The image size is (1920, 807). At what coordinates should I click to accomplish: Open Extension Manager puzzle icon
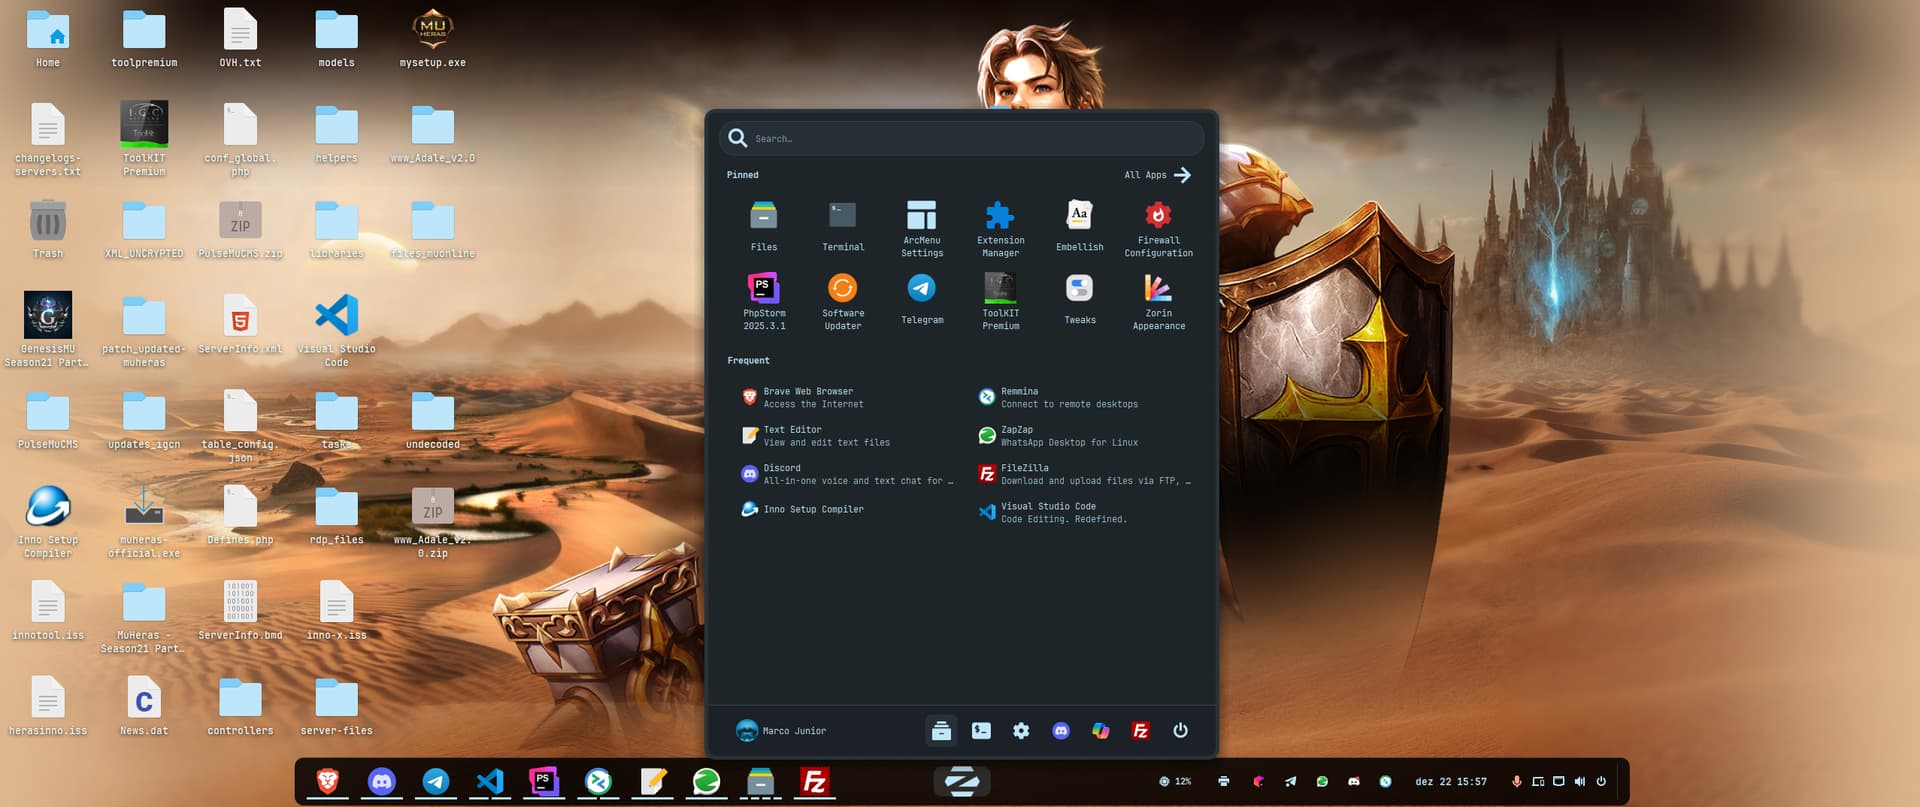point(1000,226)
